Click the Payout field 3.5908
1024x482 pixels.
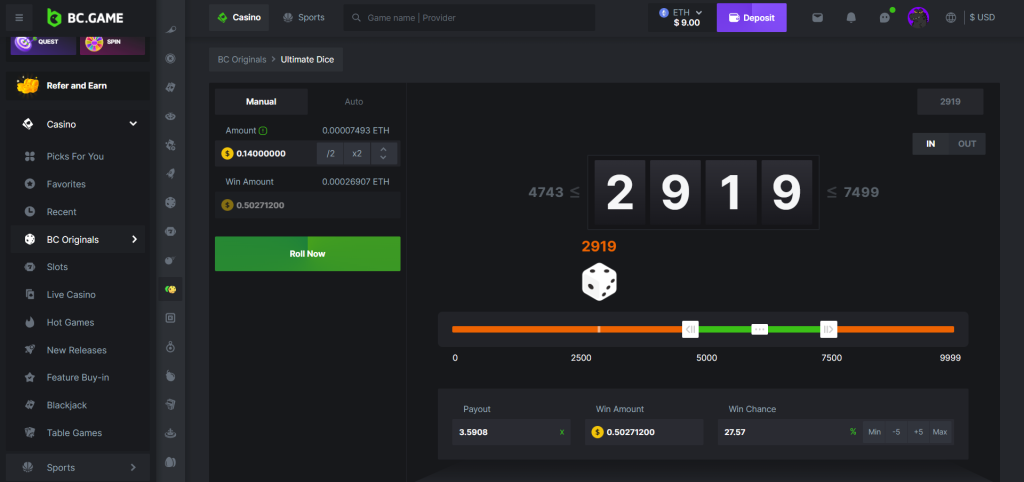(x=511, y=432)
